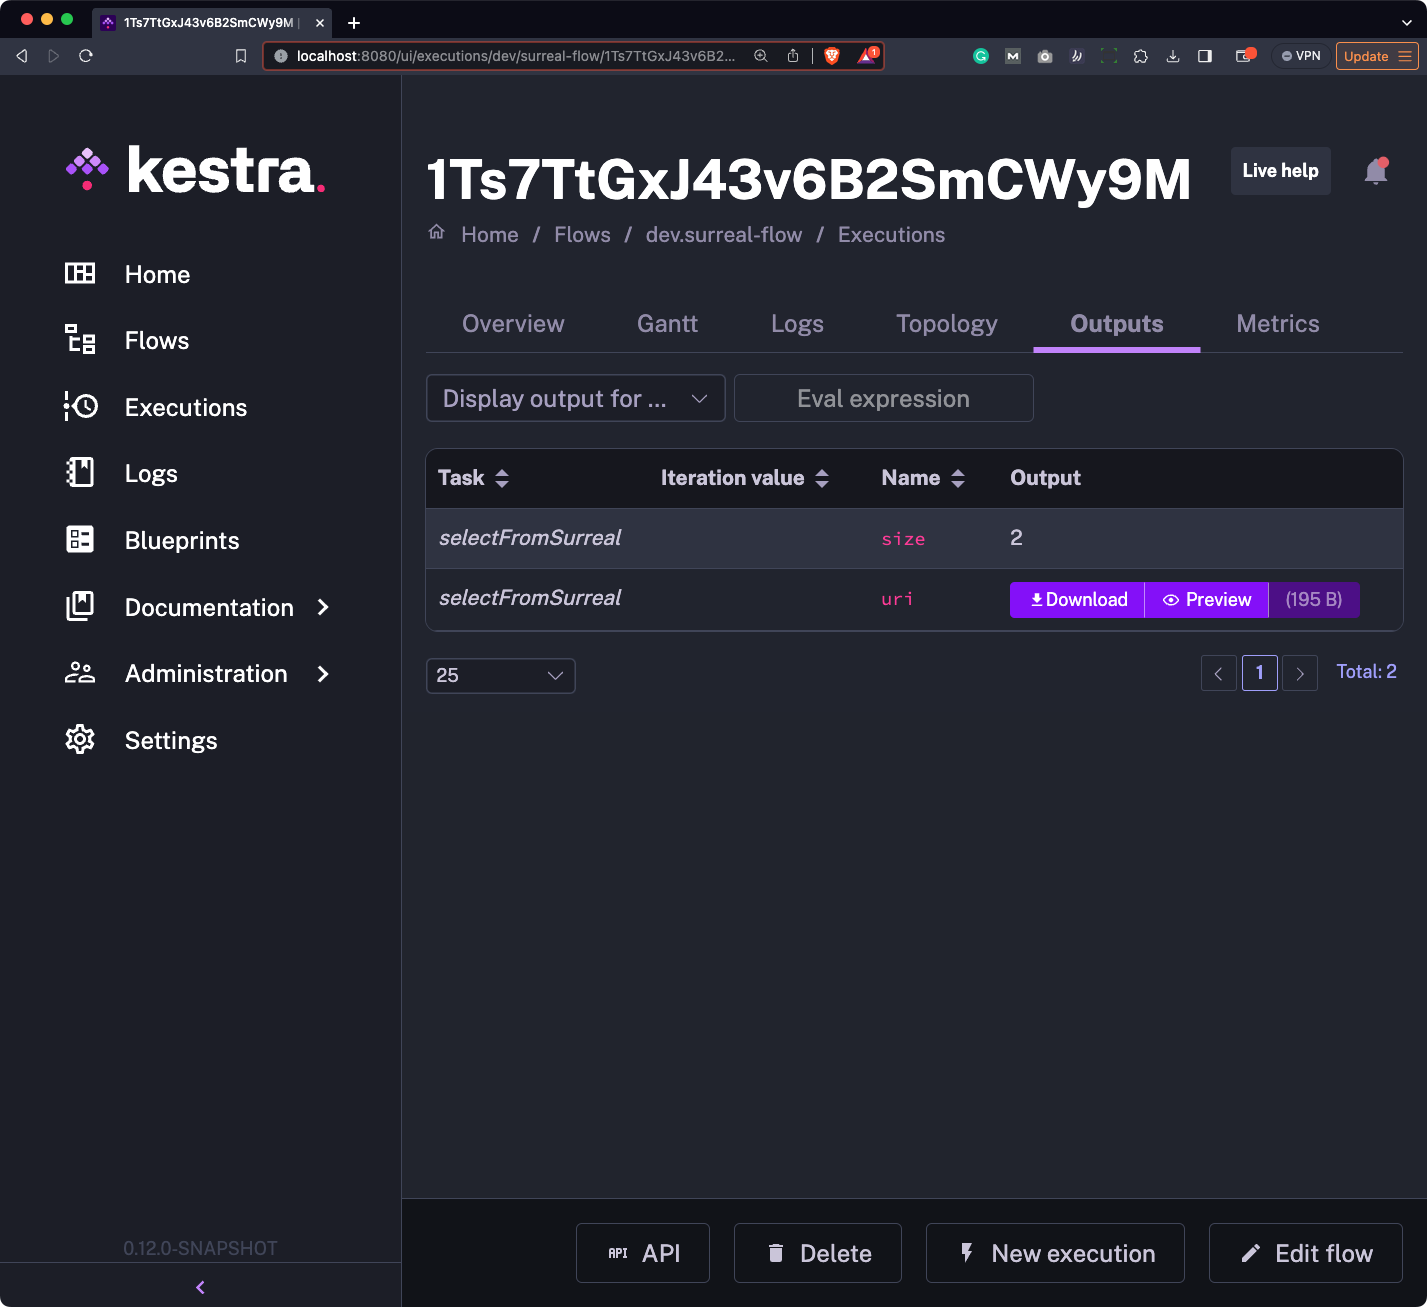Viewport: 1427px width, 1307px height.
Task: Click the New execution button
Action: click(x=1055, y=1253)
